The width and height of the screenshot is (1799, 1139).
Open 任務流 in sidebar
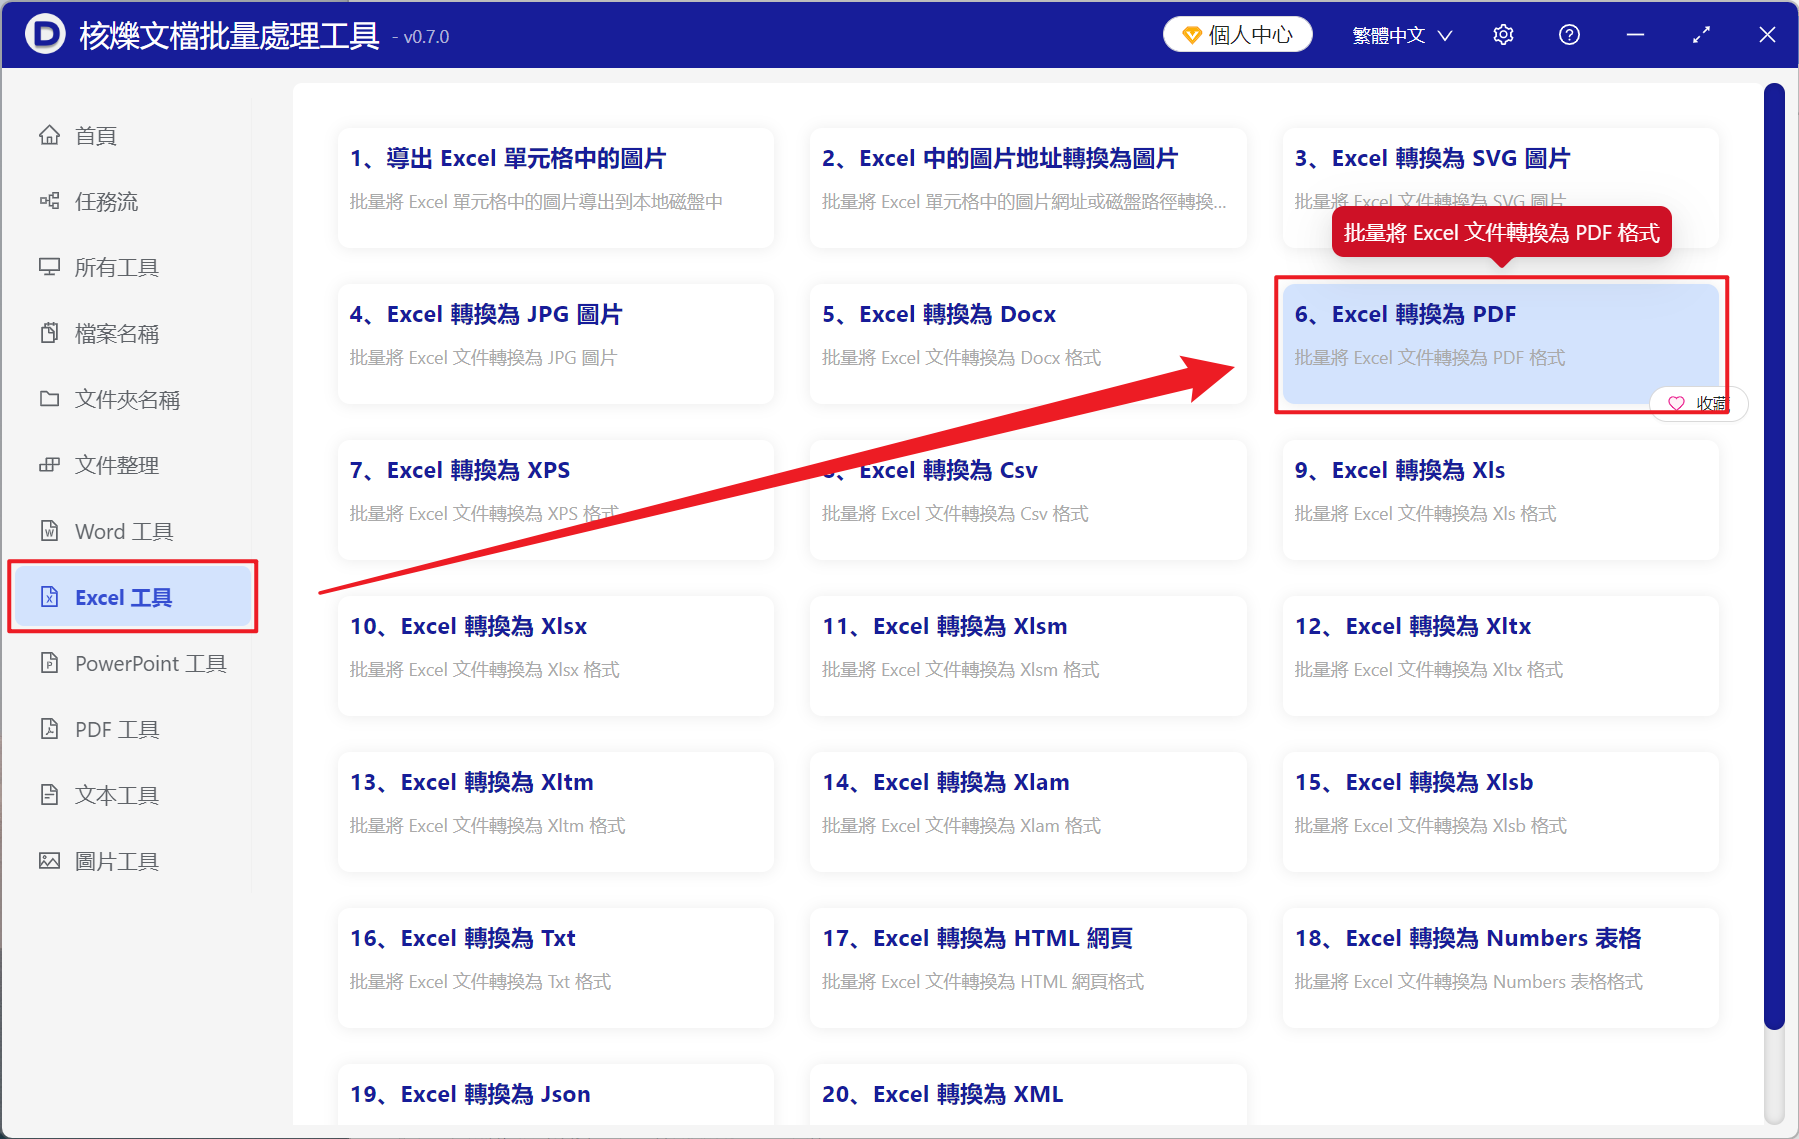click(132, 201)
